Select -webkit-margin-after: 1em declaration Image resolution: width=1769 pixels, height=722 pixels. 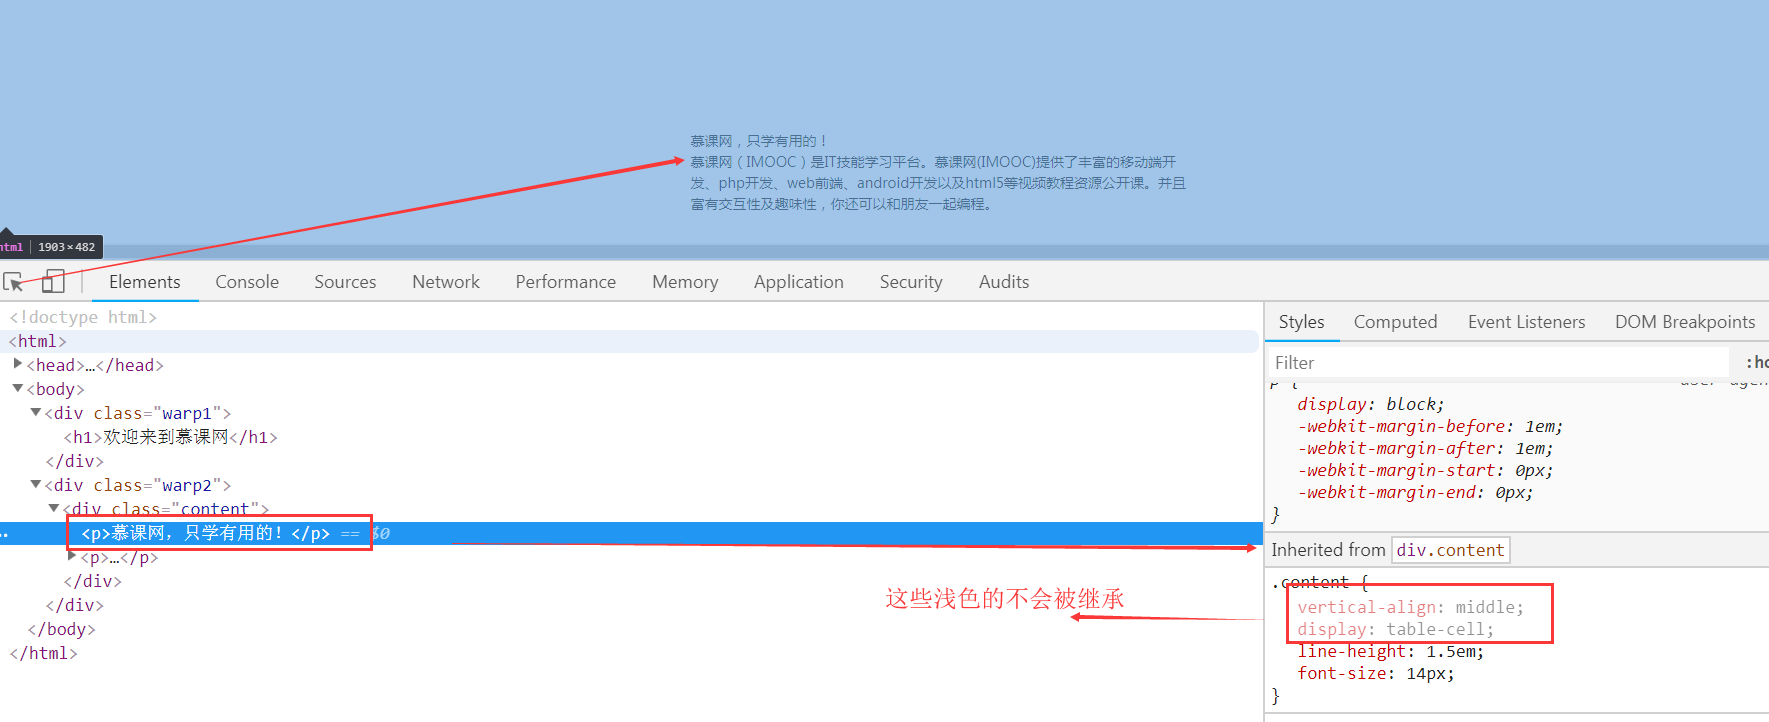[x=1425, y=448]
